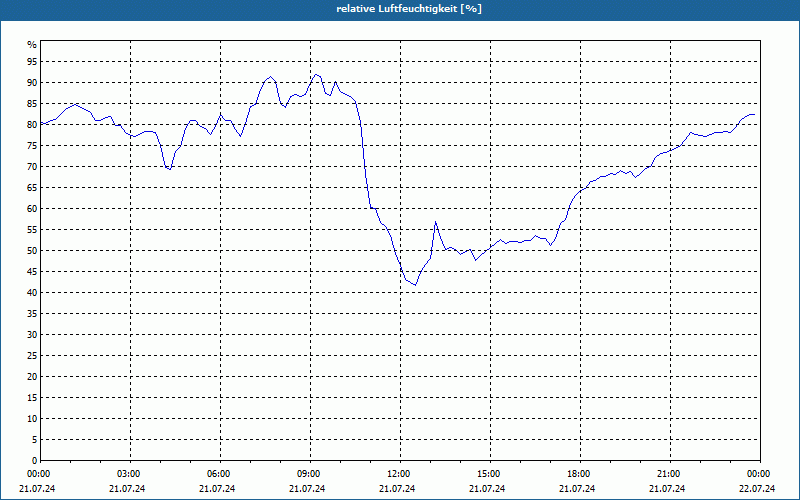800x500 pixels.
Task: Choose the 45 y-axis value
Action: [32, 271]
